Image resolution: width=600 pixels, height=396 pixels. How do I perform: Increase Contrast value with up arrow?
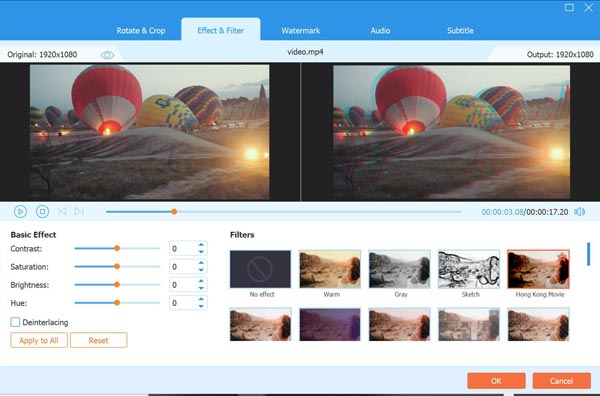[201, 245]
